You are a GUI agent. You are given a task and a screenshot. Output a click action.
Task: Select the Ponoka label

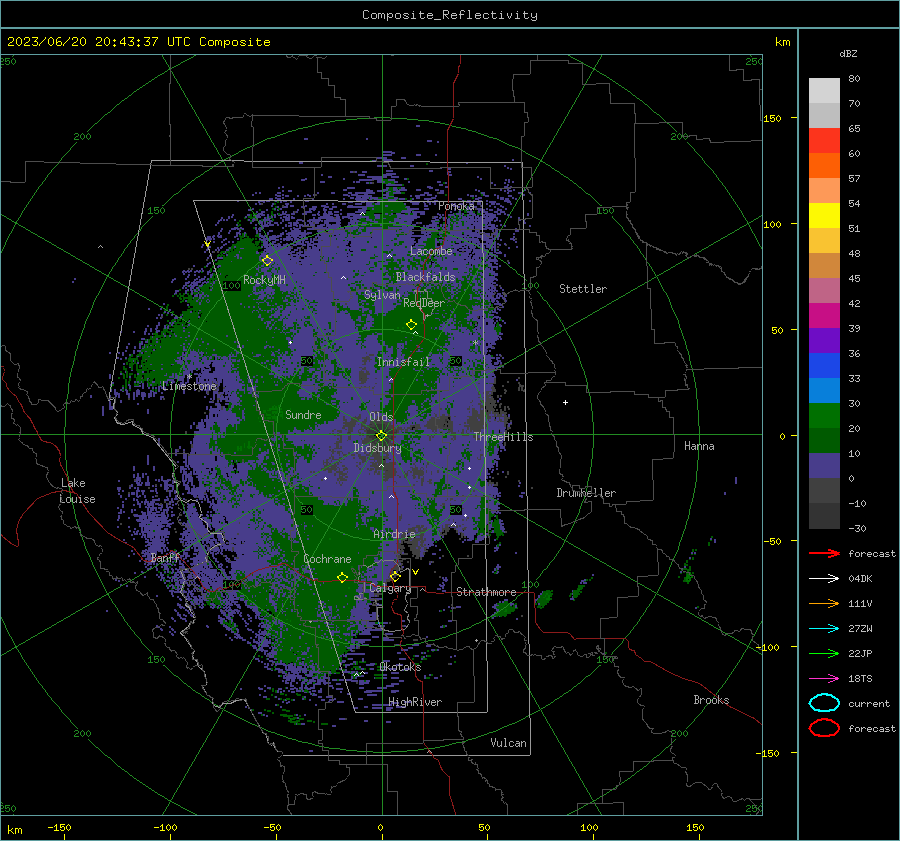pos(456,206)
